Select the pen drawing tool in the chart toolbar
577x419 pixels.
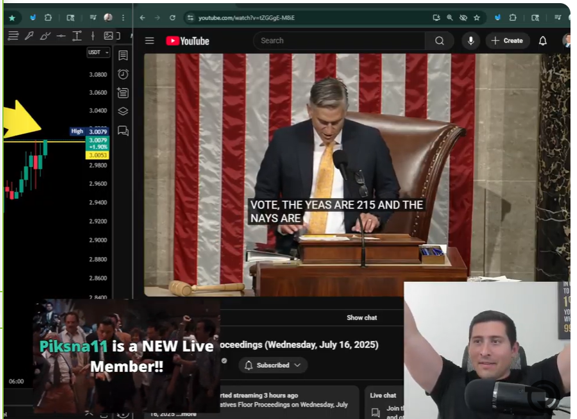[29, 36]
